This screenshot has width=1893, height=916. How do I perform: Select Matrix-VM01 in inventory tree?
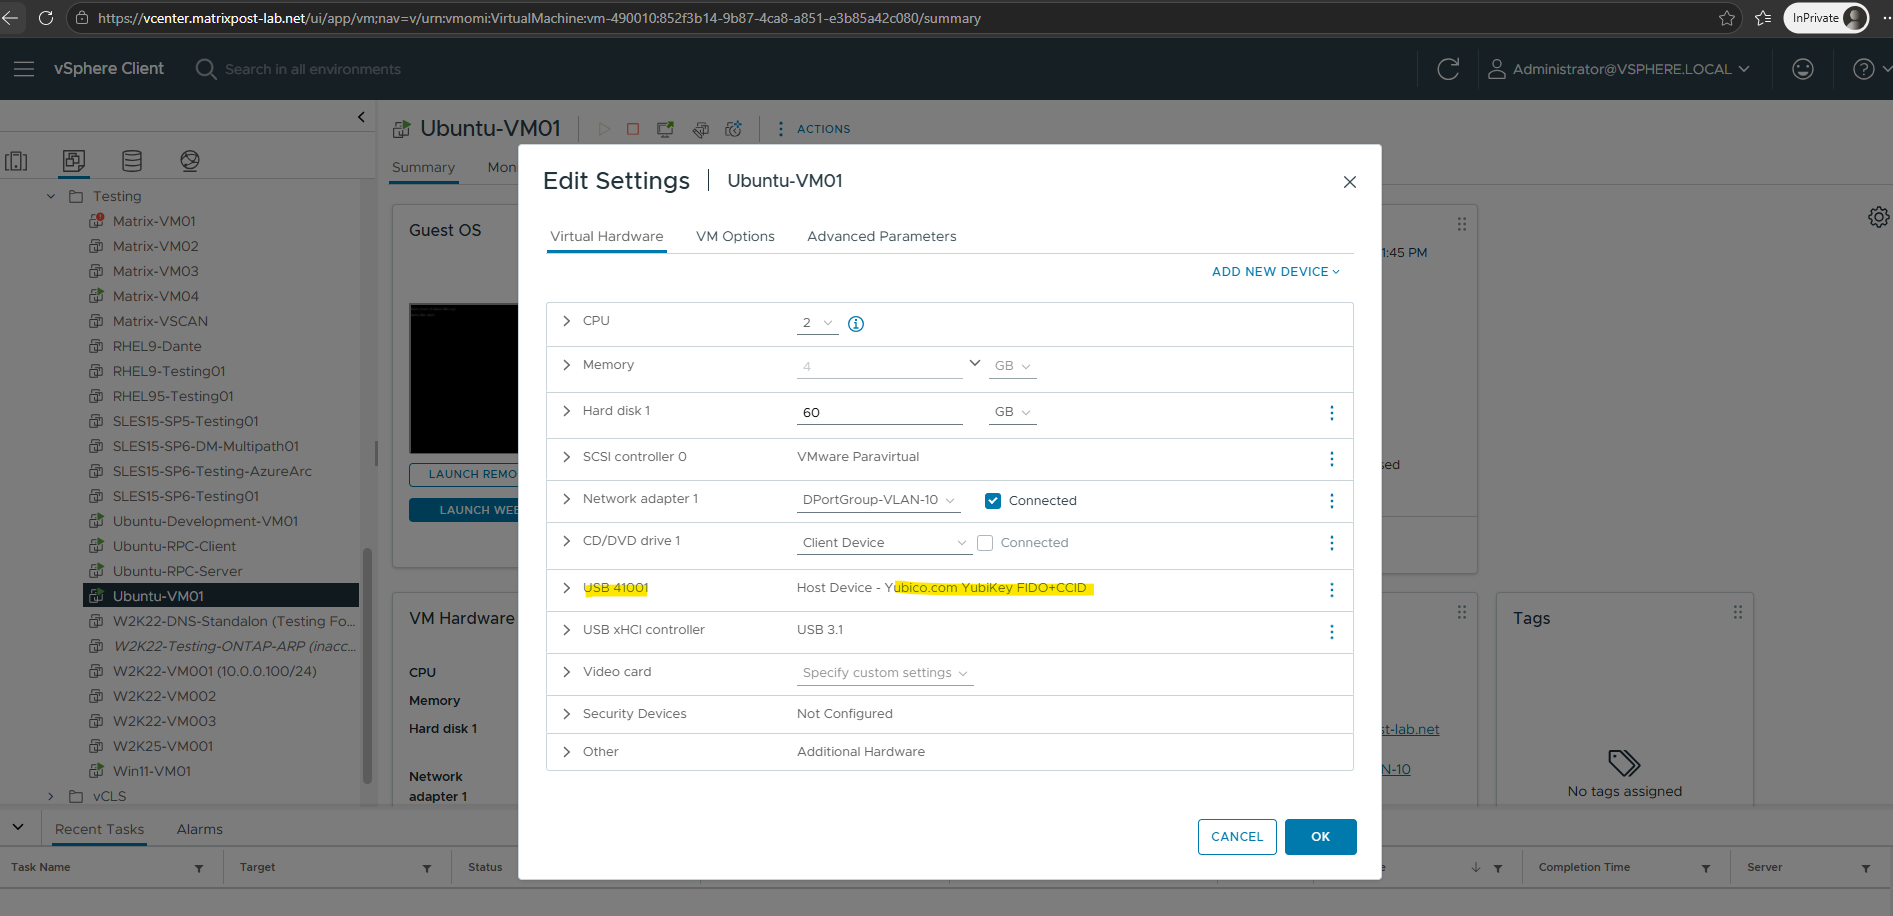click(154, 222)
